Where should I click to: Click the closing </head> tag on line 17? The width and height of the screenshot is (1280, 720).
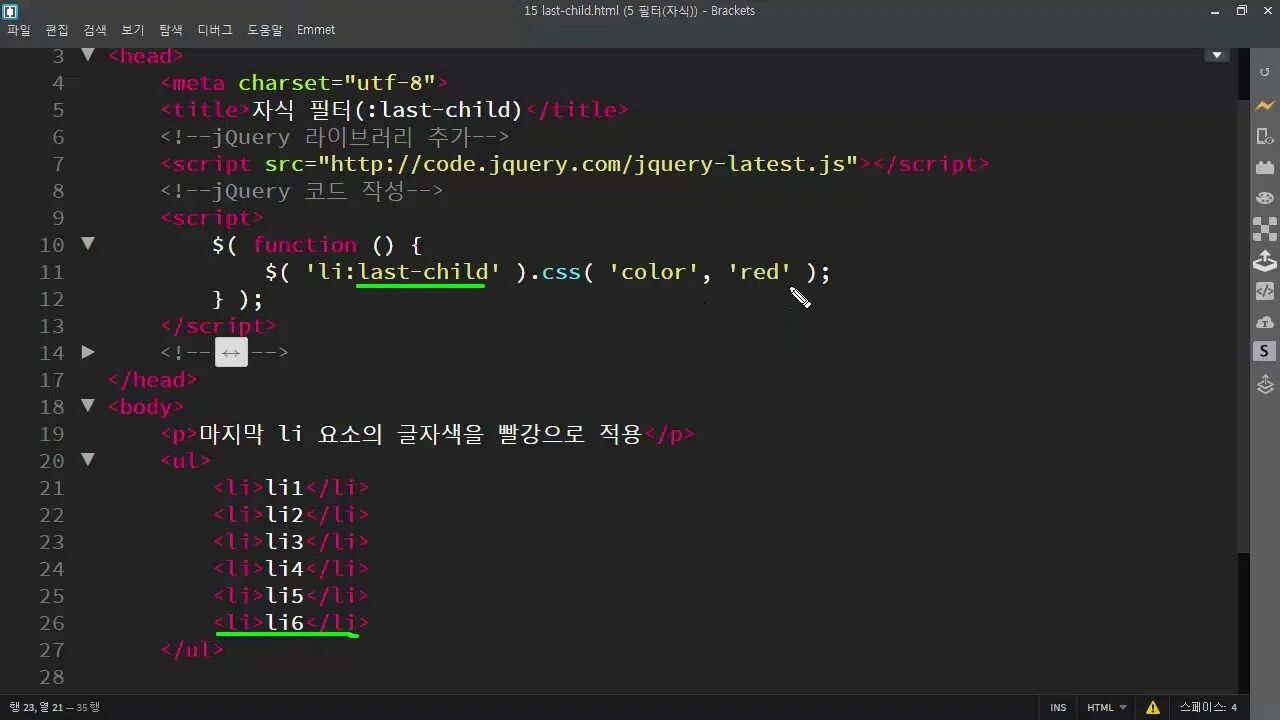(x=153, y=380)
